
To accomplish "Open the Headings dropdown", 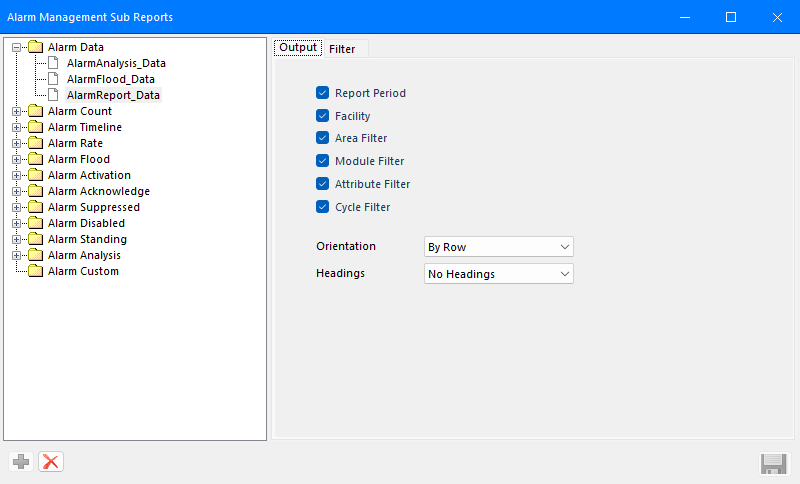I will tap(498, 274).
